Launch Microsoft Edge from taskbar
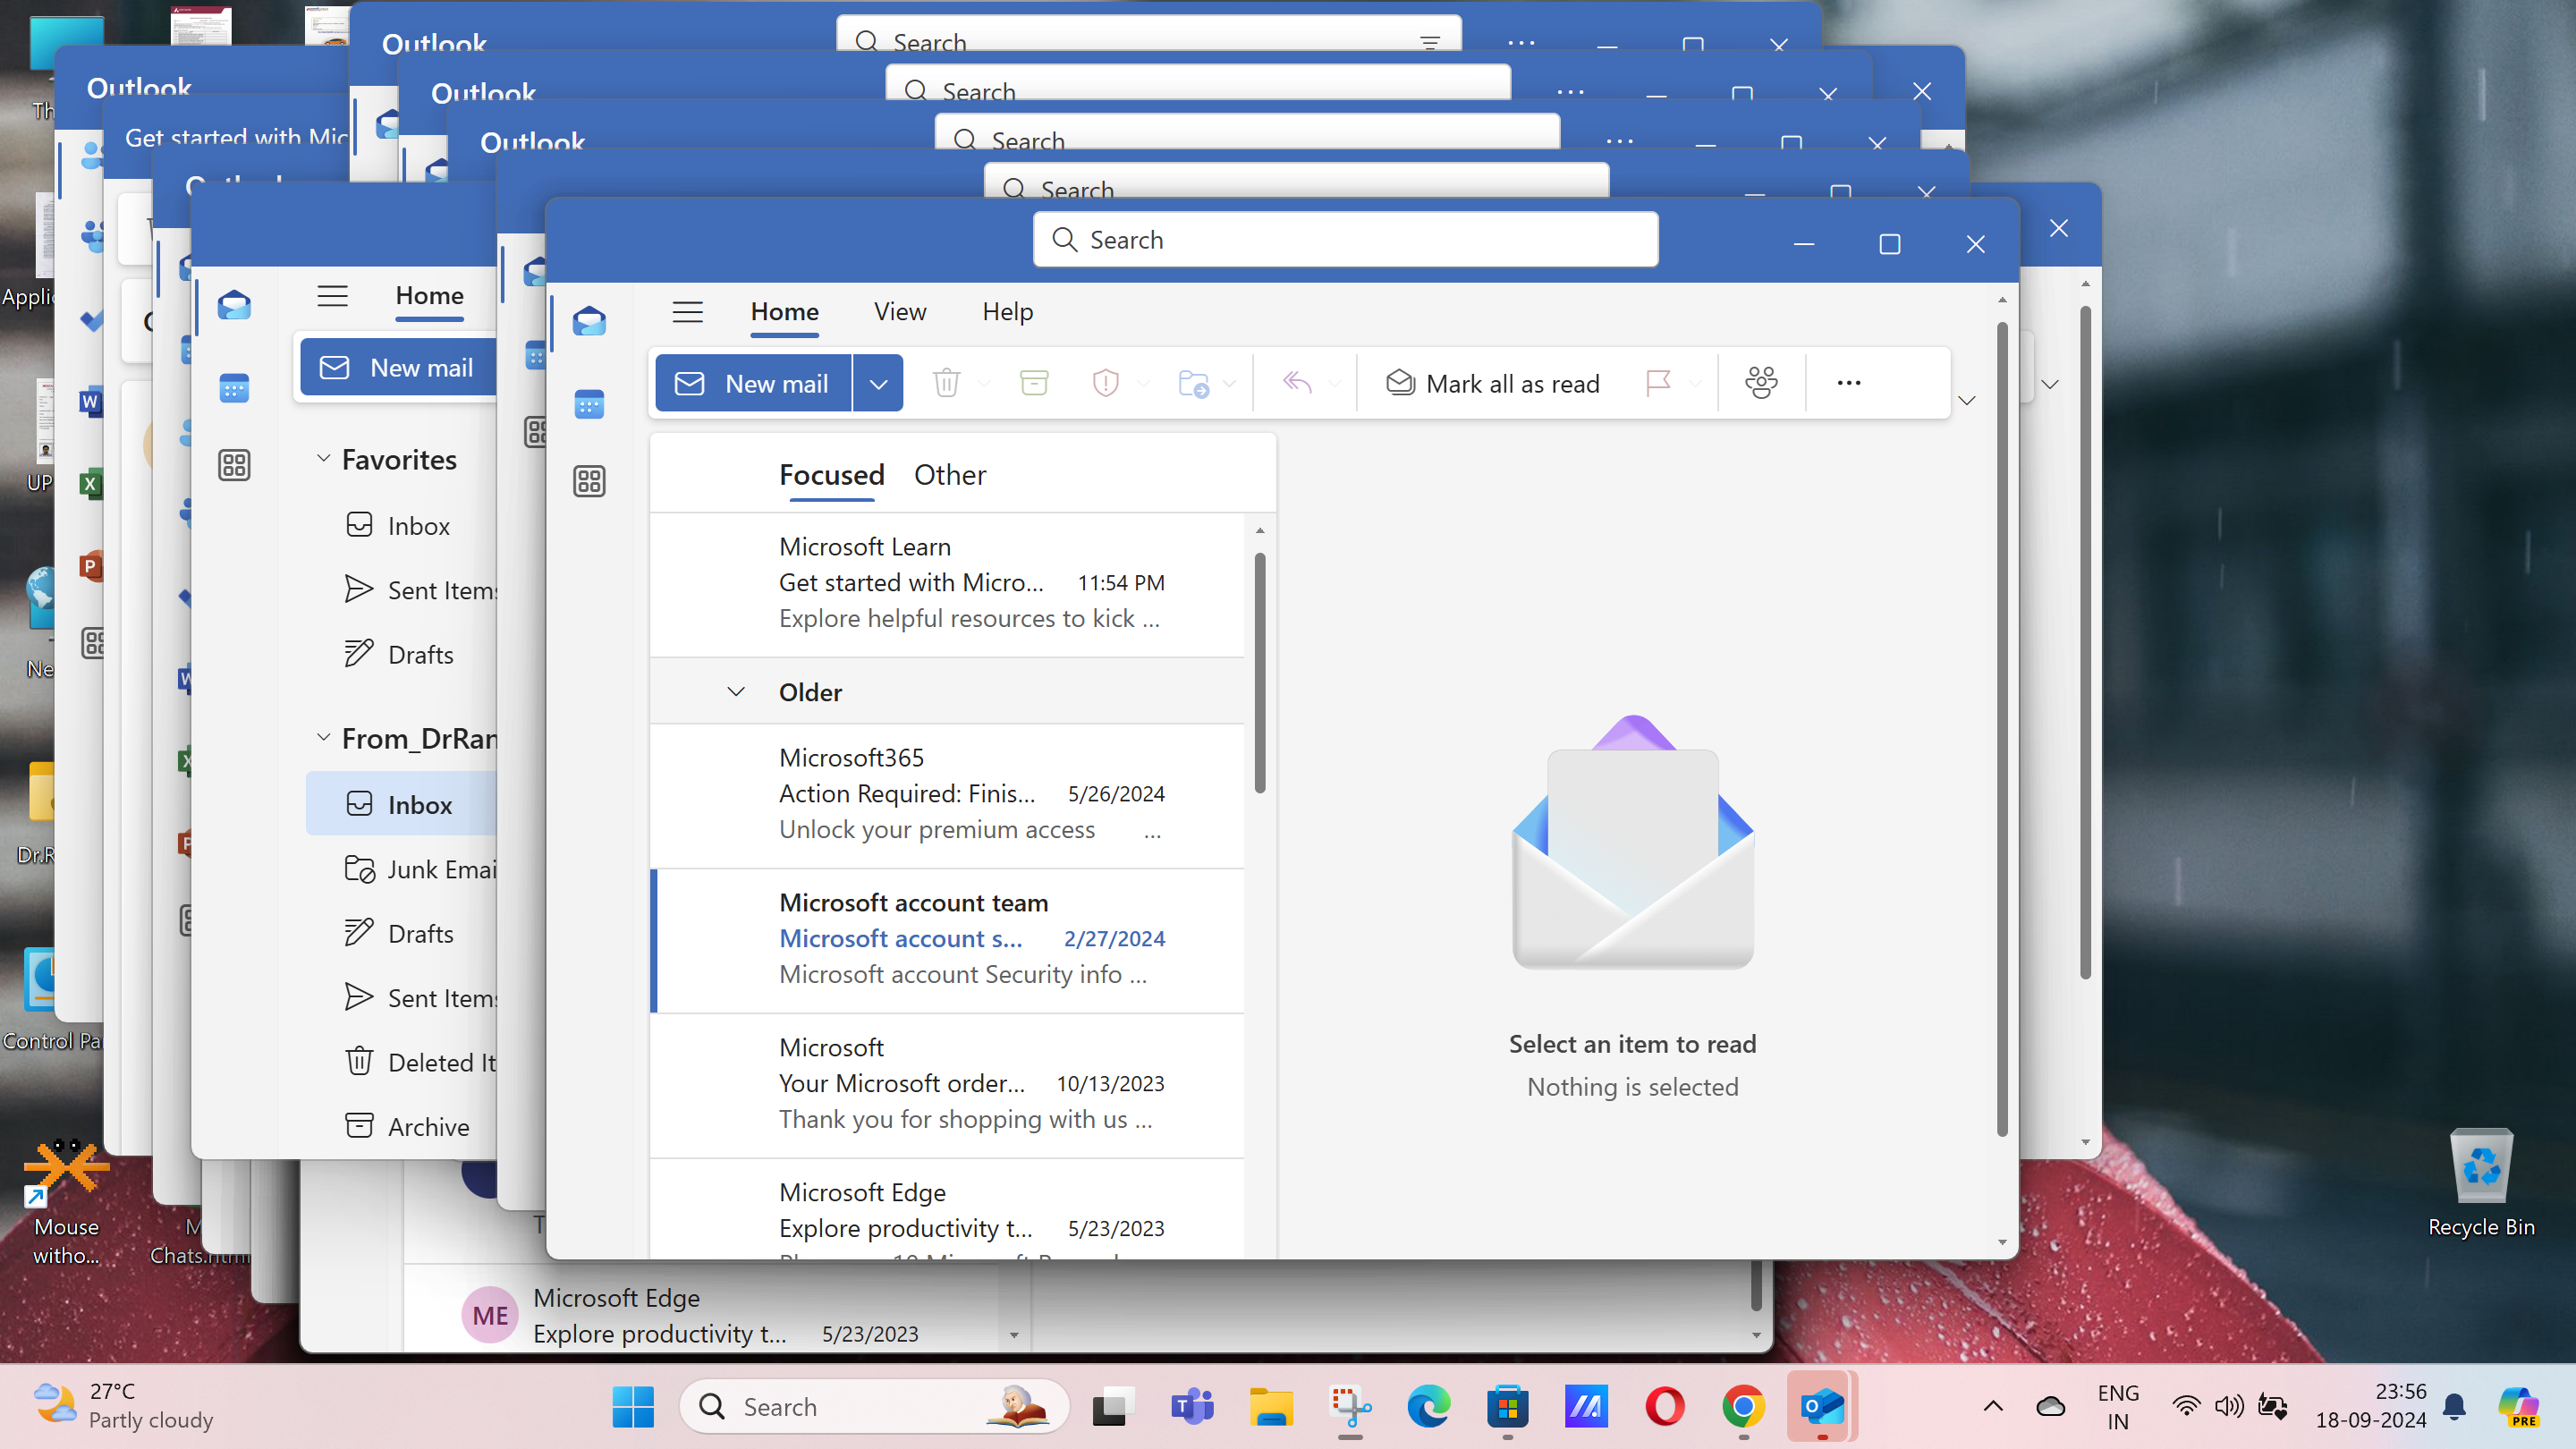 point(1429,1407)
